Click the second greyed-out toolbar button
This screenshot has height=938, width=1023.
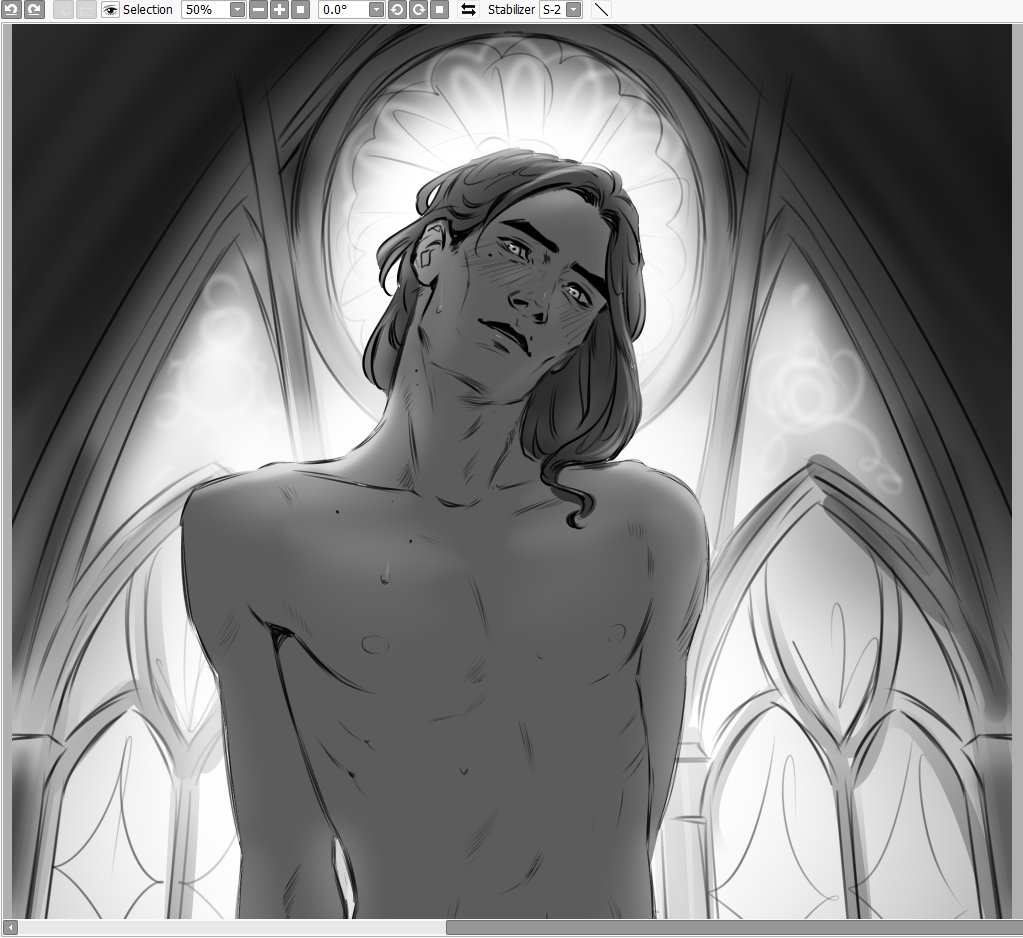pos(85,10)
